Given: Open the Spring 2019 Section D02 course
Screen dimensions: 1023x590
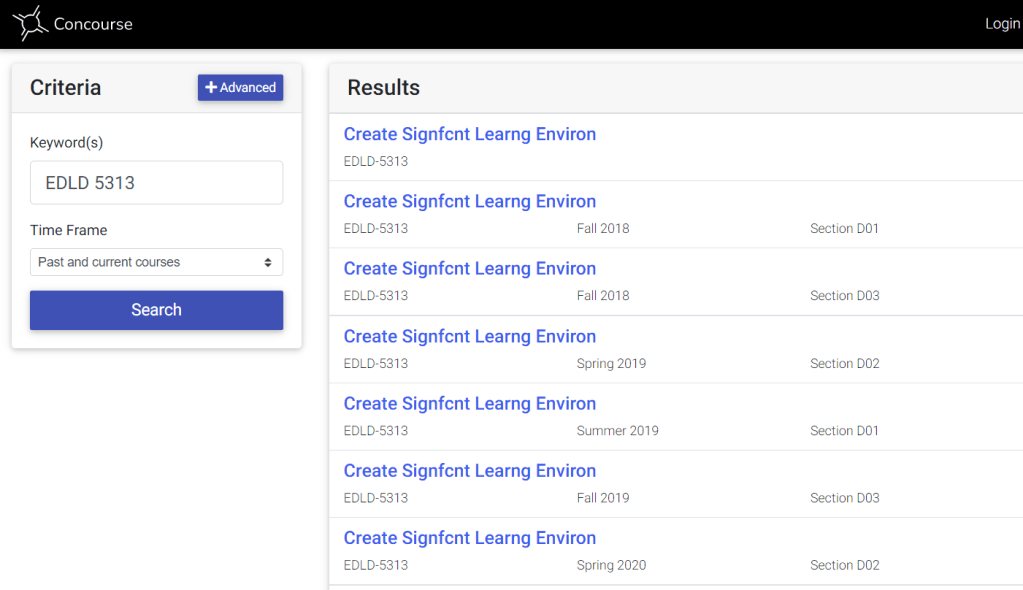Looking at the screenshot, I should tap(469, 336).
